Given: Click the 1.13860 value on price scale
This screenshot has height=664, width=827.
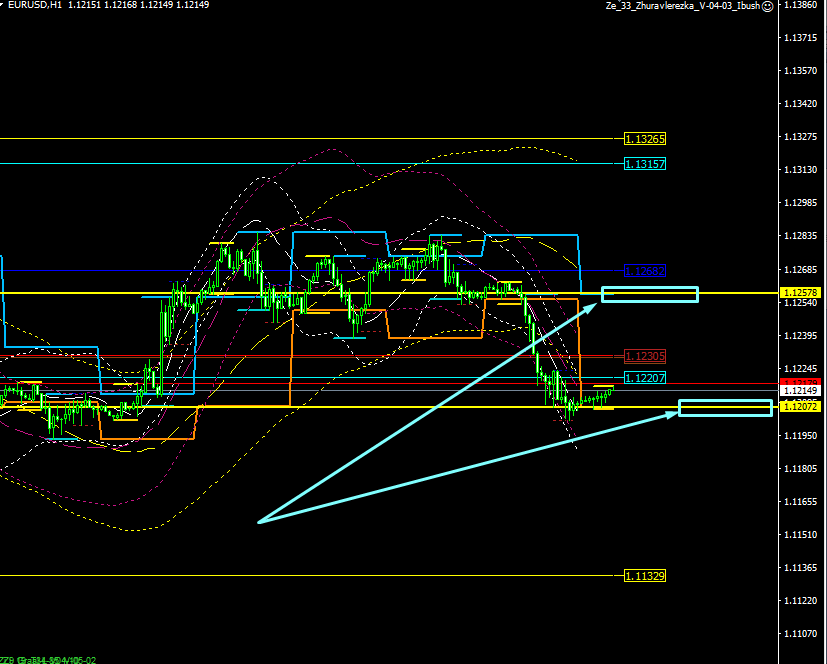Looking at the screenshot, I should 801,5.
